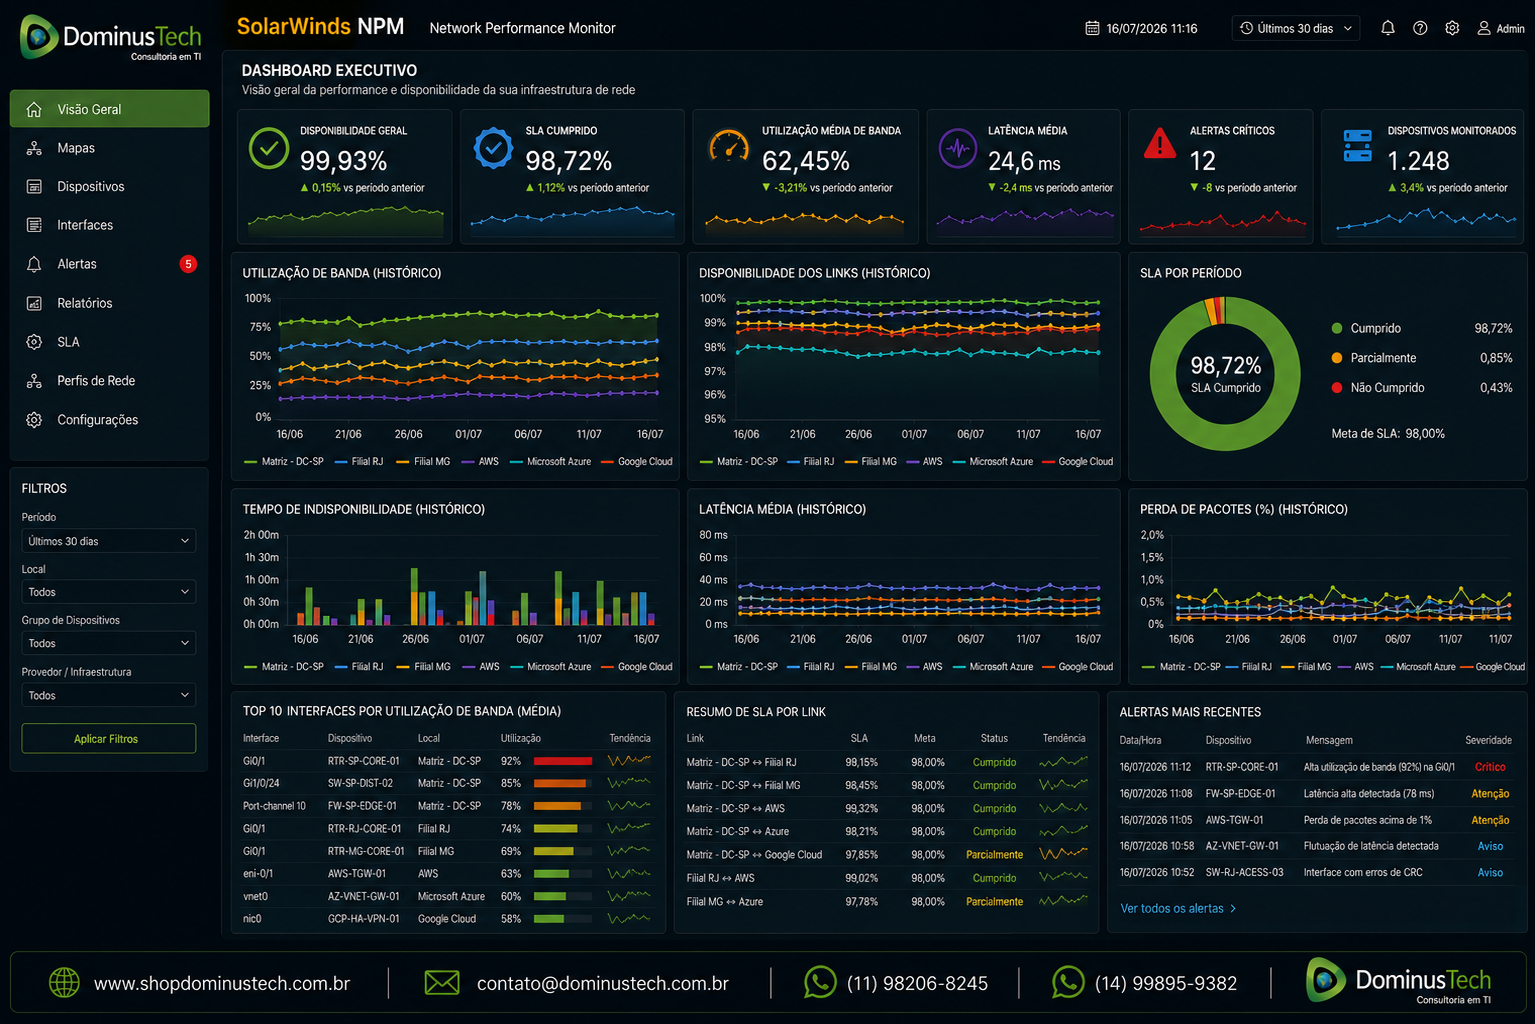Click the WhatsApp icon beside (14) 99895-9382
Screen dimensions: 1535x1024
click(1068, 982)
